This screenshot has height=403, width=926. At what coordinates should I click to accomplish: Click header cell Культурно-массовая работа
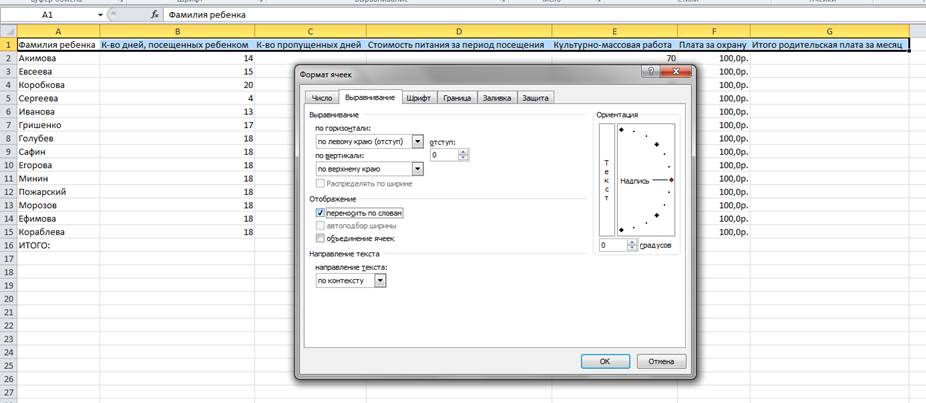[x=615, y=45]
